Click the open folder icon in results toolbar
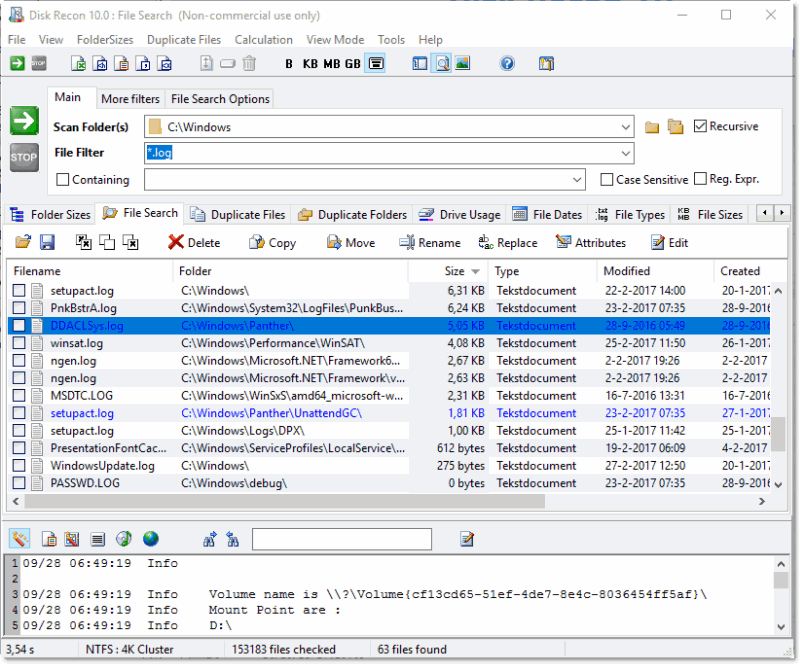Image resolution: width=800 pixels, height=664 pixels. coord(22,242)
